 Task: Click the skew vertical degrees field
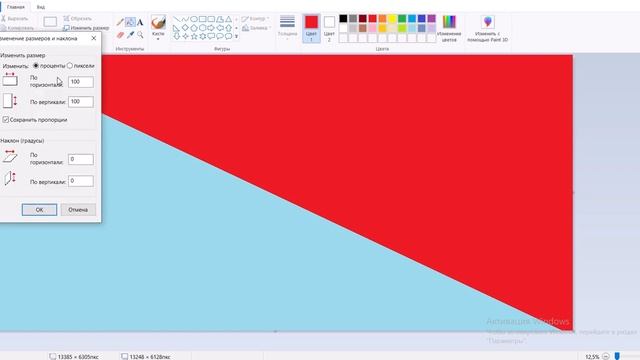(x=81, y=181)
